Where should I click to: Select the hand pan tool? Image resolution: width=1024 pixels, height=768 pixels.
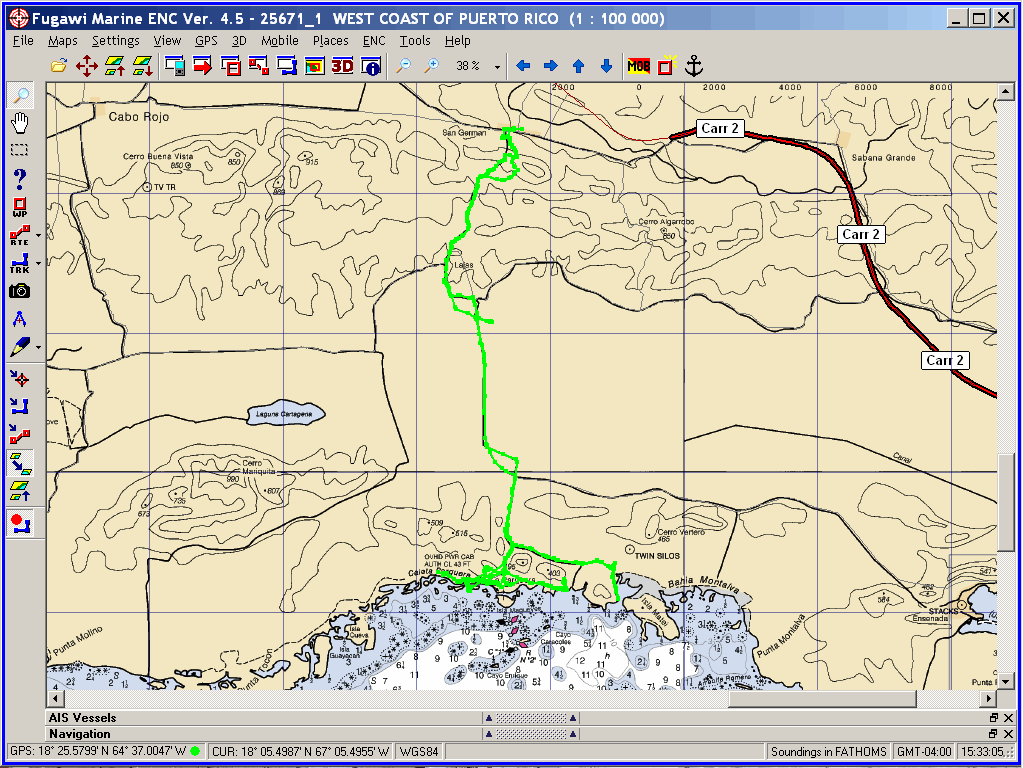pyautogui.click(x=21, y=123)
